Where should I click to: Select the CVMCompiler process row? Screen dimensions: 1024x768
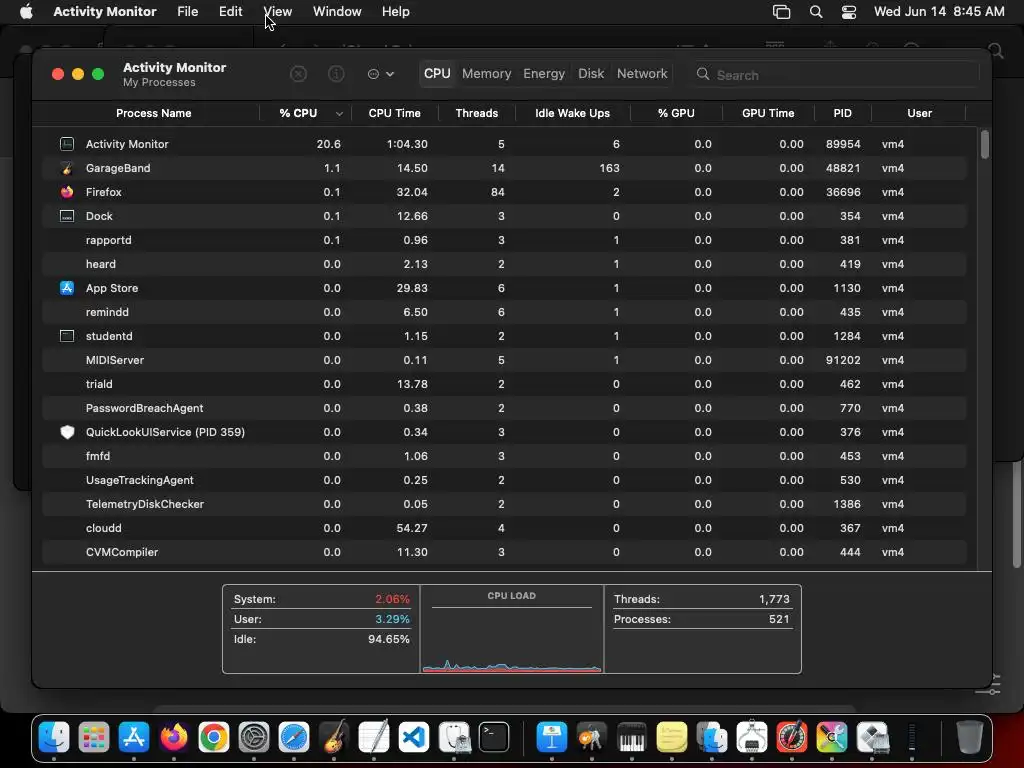click(x=504, y=552)
